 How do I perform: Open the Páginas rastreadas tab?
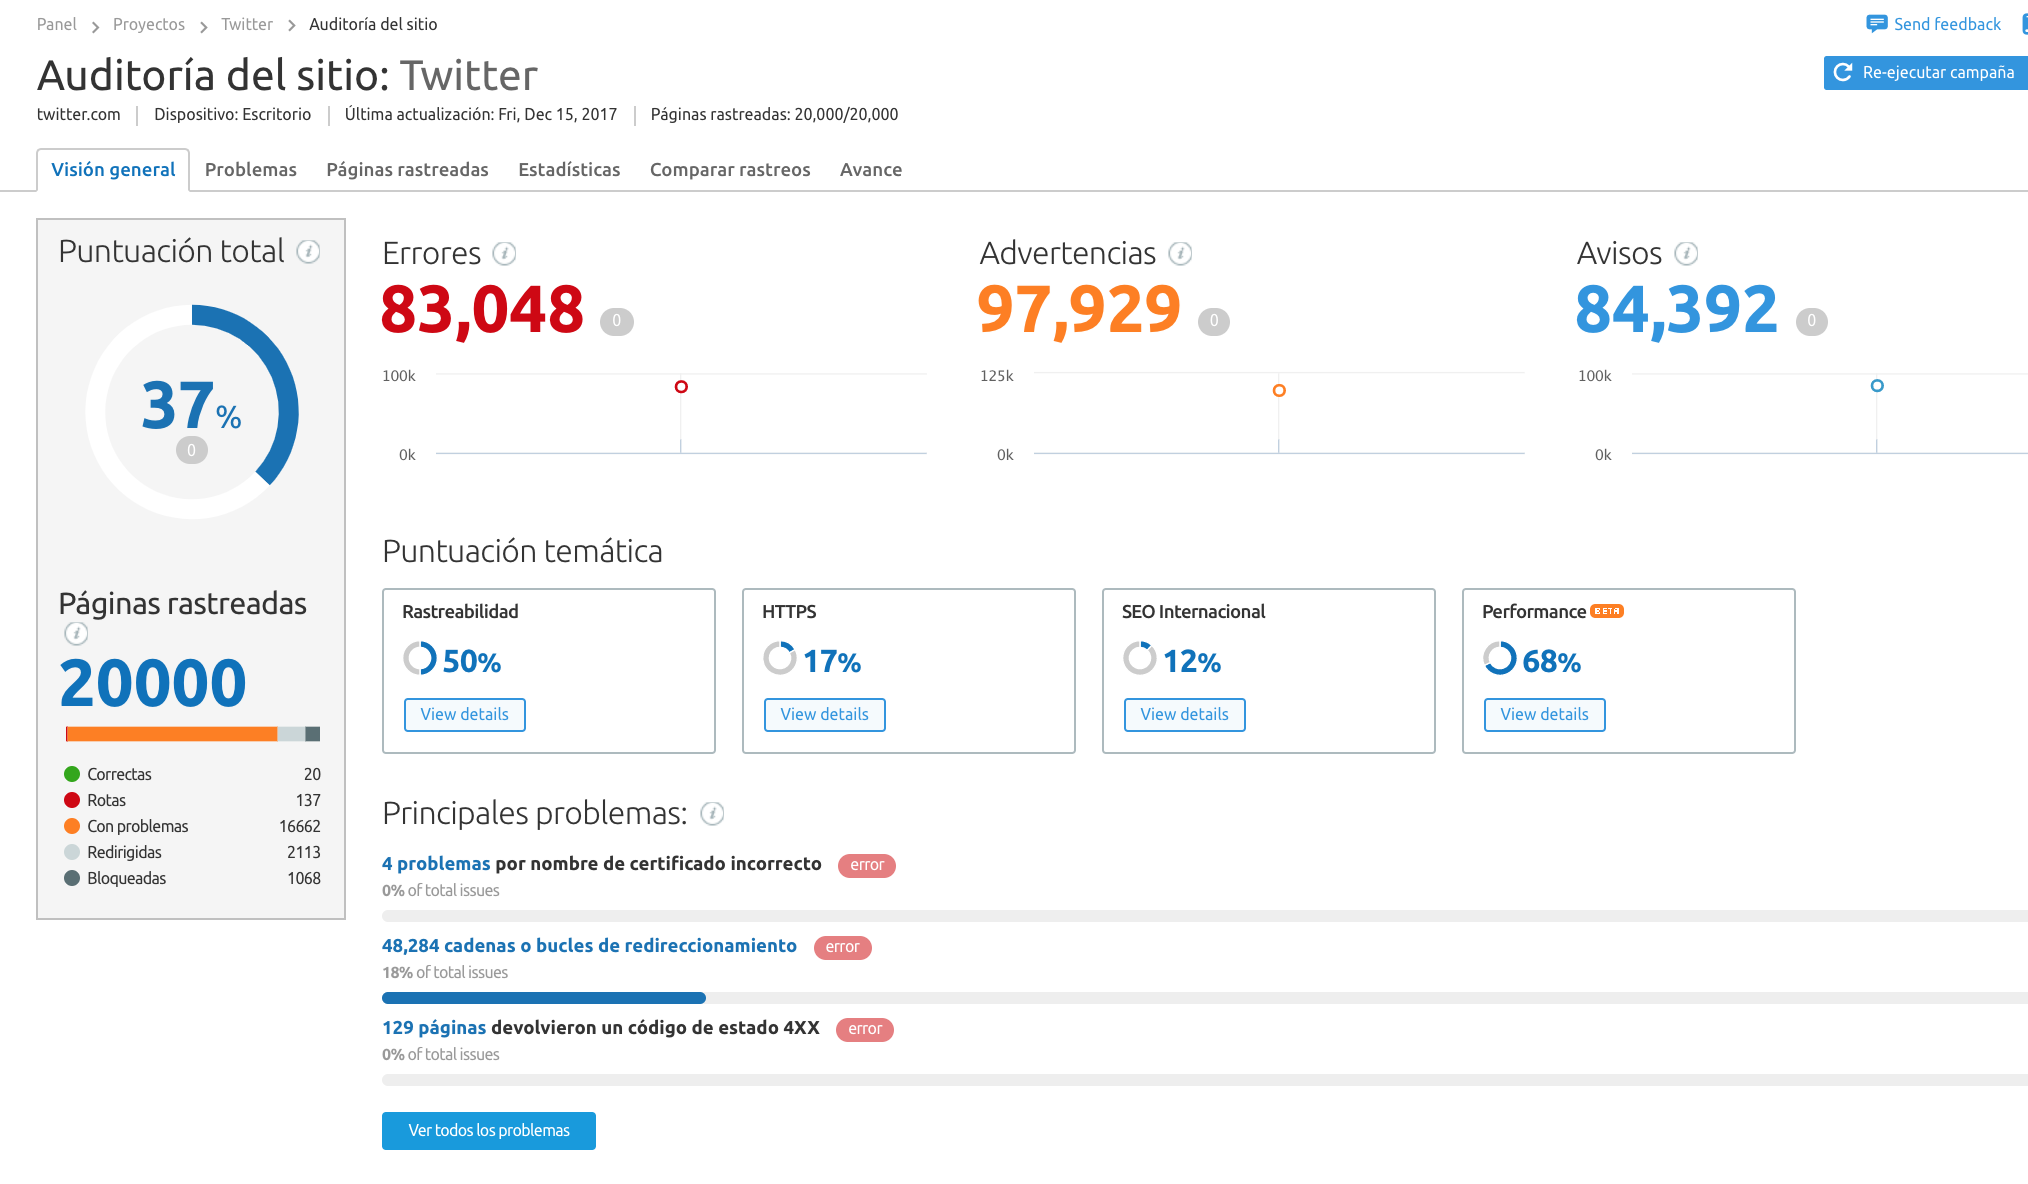pos(407,170)
